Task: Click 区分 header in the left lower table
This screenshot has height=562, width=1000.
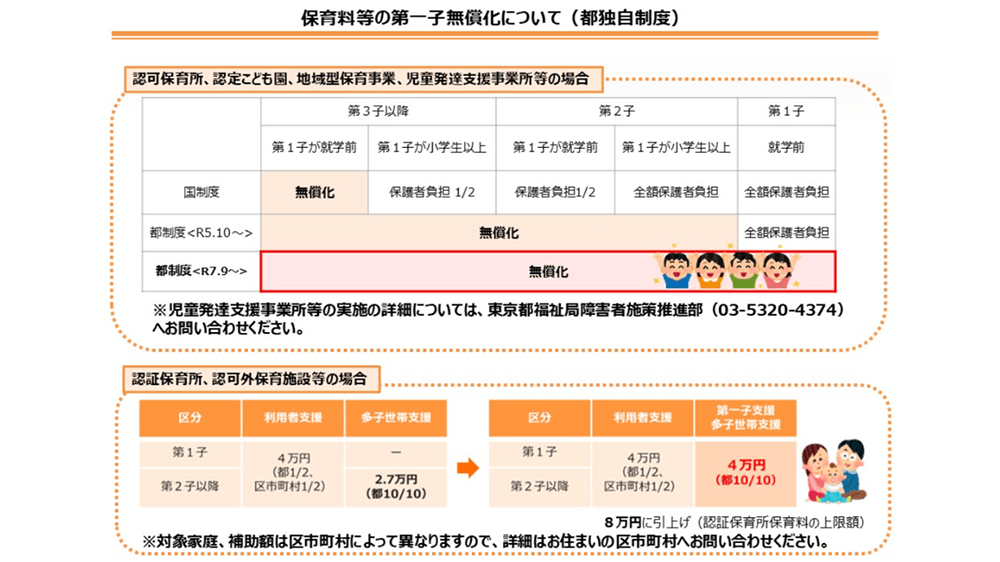Action: coord(190,418)
